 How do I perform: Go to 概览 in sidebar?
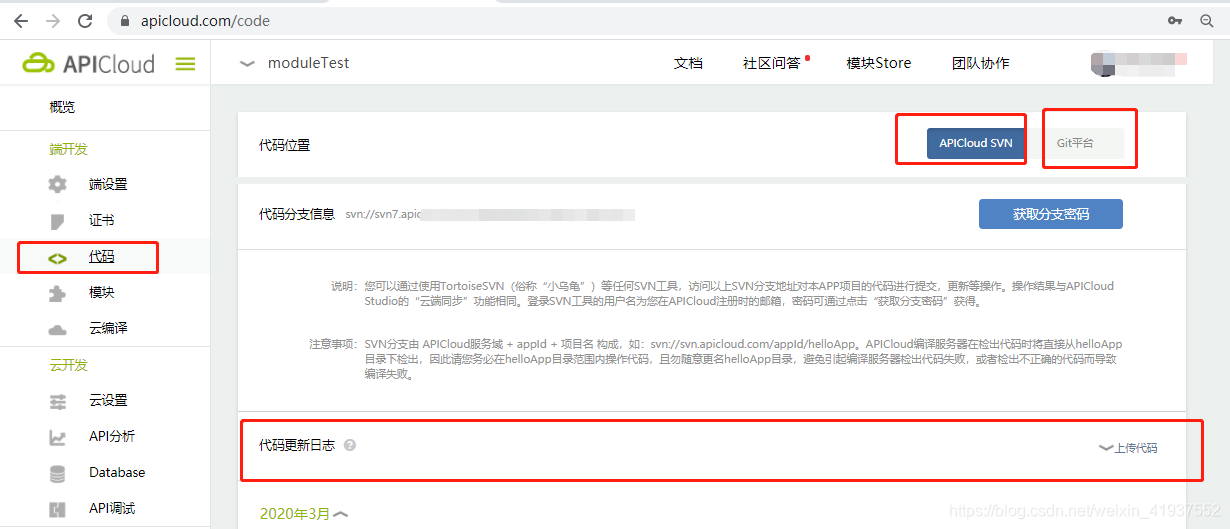click(x=62, y=107)
